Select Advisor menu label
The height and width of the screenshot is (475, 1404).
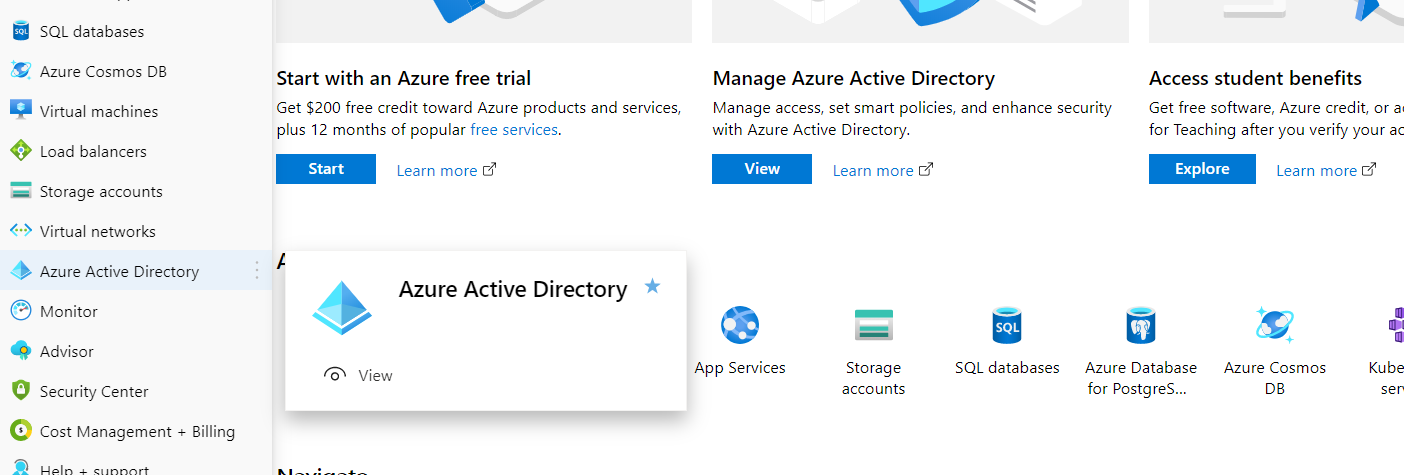[67, 351]
